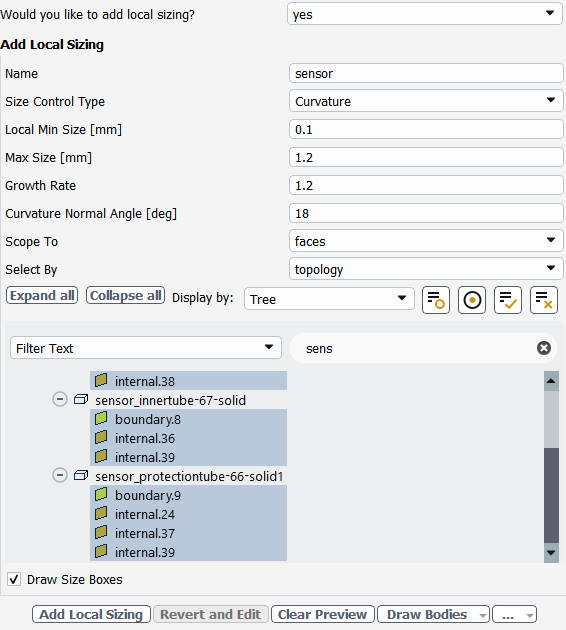Click the sensor_innertube-67-solid body icon
Screen dimensions: 566x630
pyautogui.click(x=81, y=400)
